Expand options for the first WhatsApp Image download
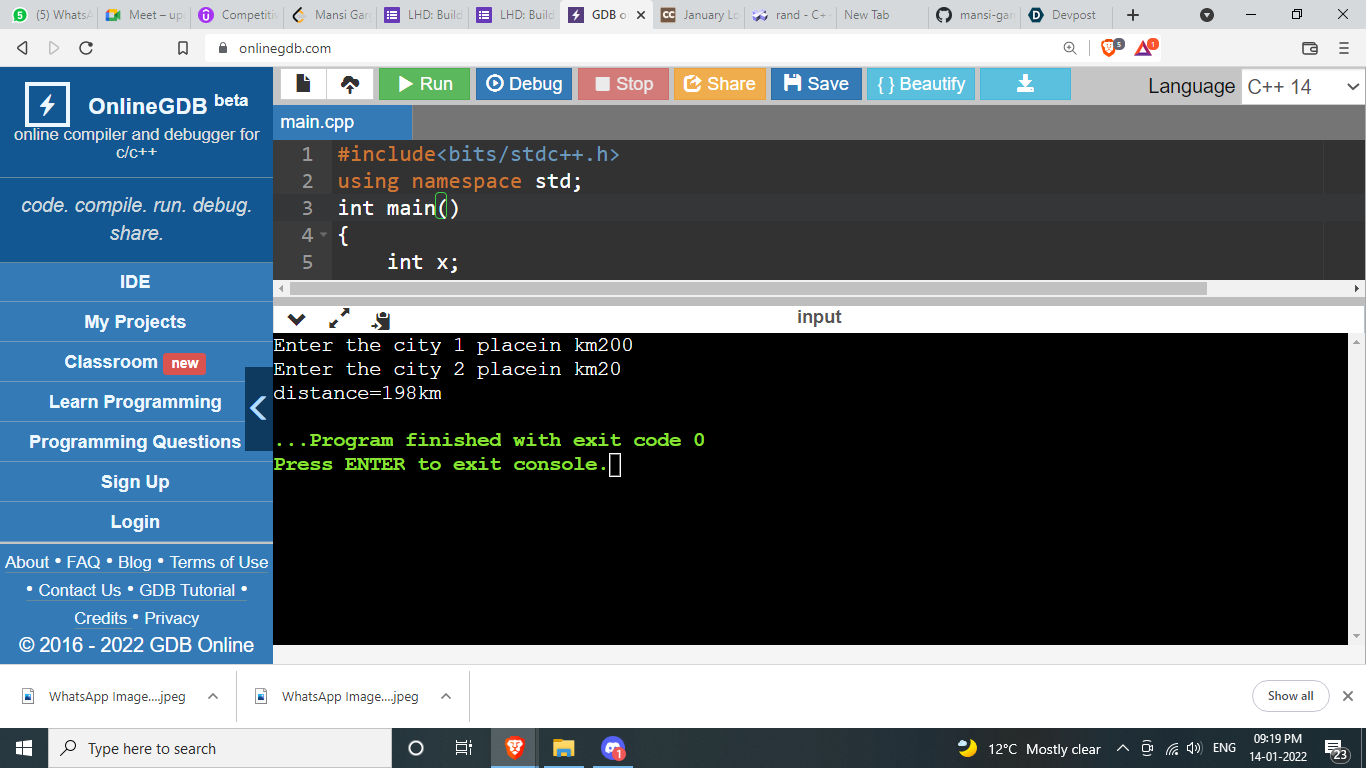Viewport: 1366px width, 768px height. tap(213, 696)
